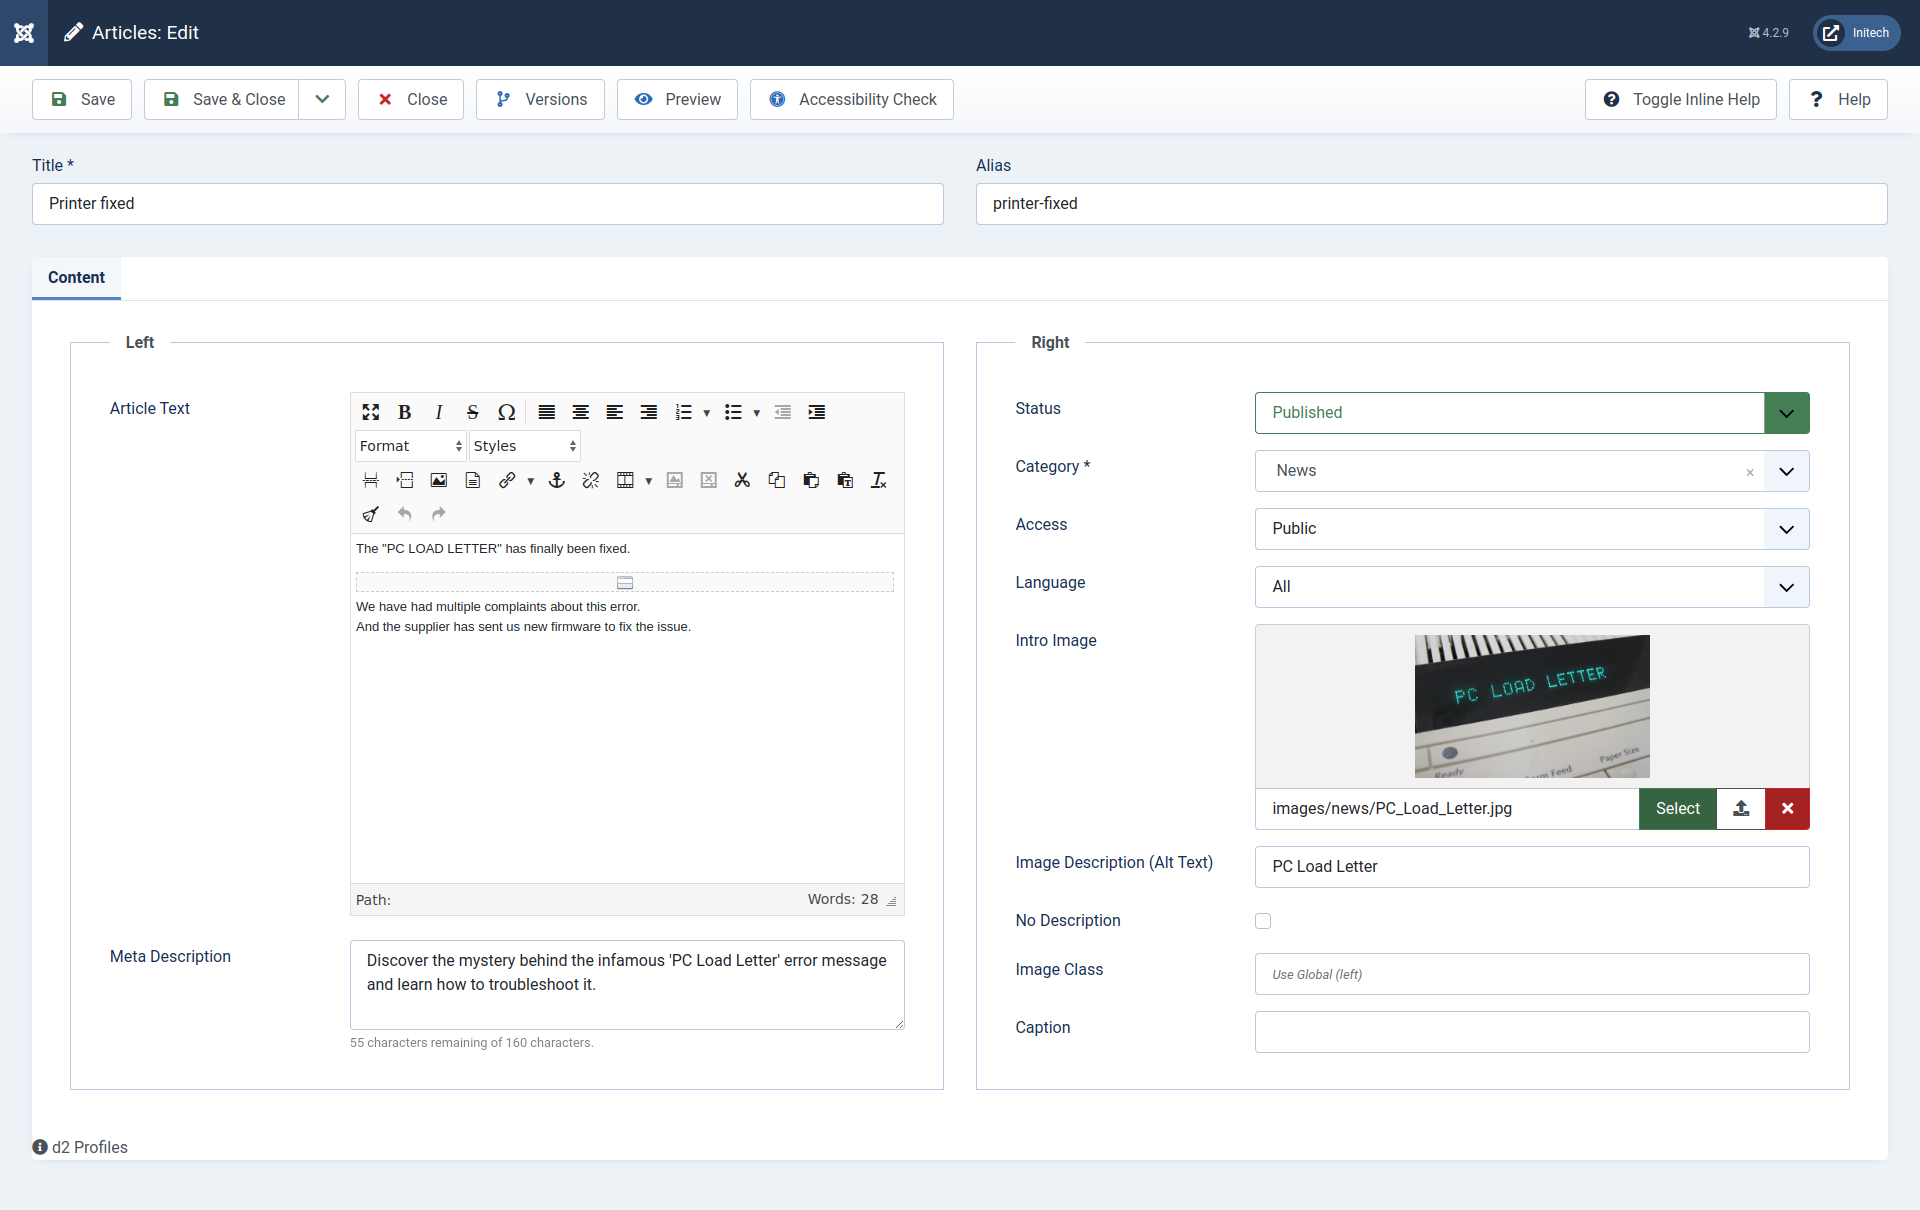The height and width of the screenshot is (1210, 1920).
Task: Click the Italic formatting icon
Action: point(436,411)
